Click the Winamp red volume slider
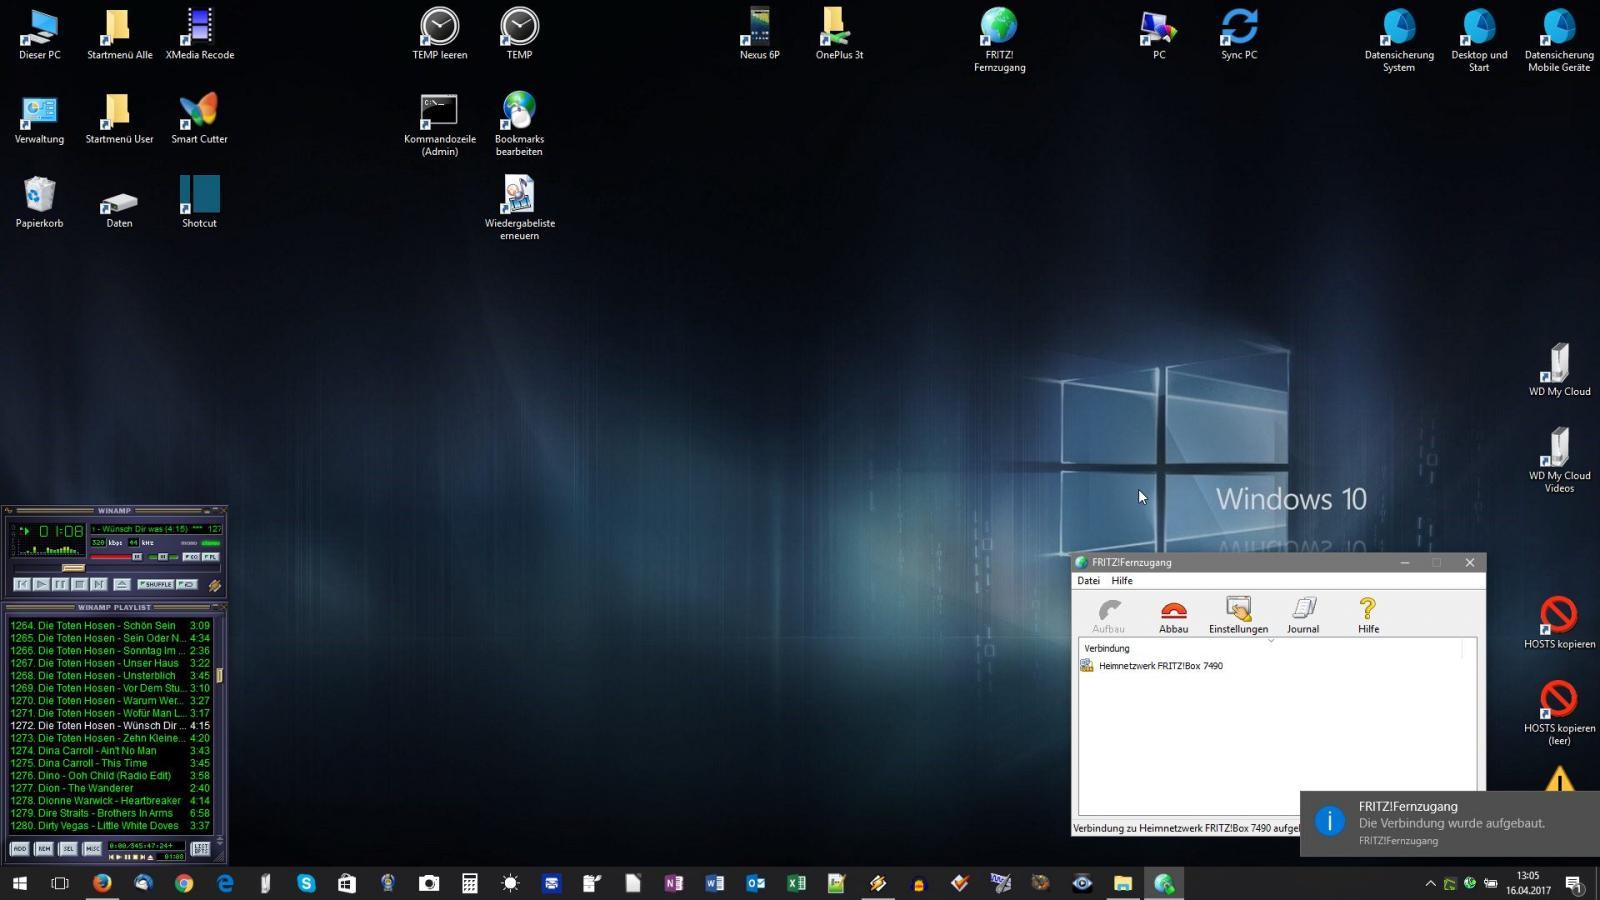1600x900 pixels. pyautogui.click(x=116, y=557)
